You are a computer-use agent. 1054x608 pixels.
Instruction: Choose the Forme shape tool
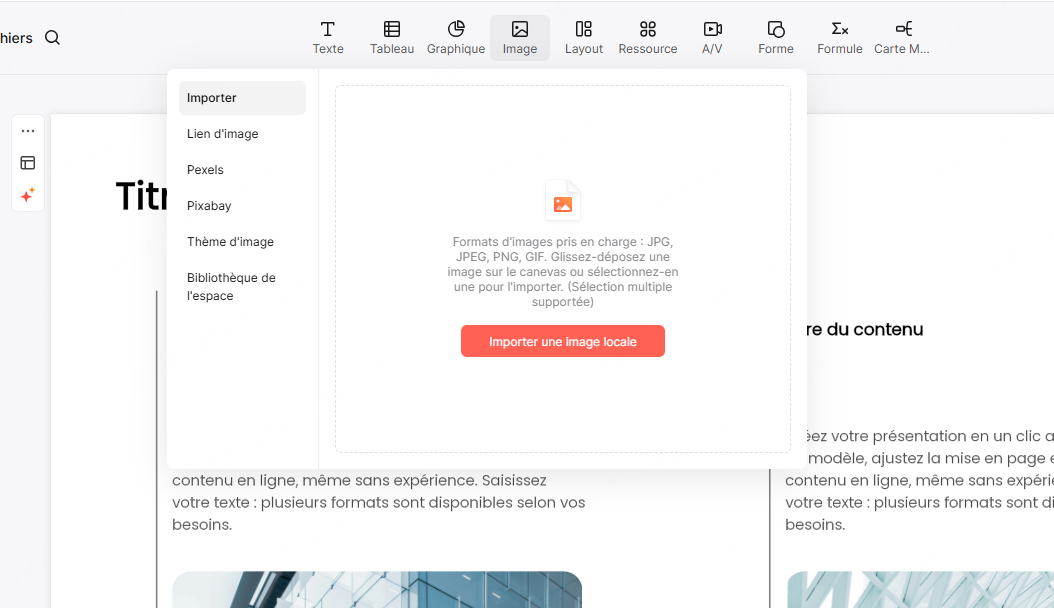point(776,38)
